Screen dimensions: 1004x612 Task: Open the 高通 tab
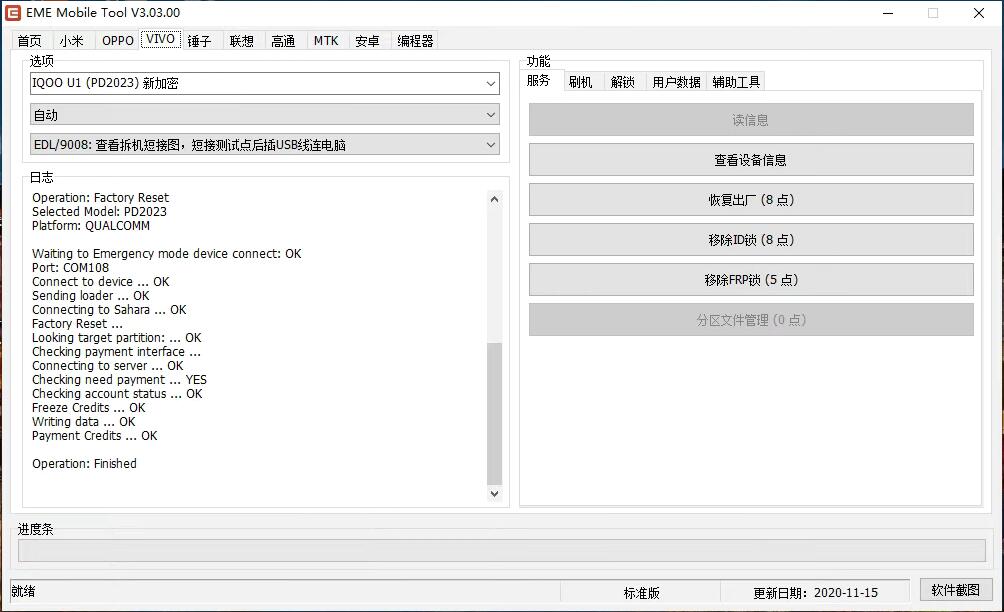[283, 41]
